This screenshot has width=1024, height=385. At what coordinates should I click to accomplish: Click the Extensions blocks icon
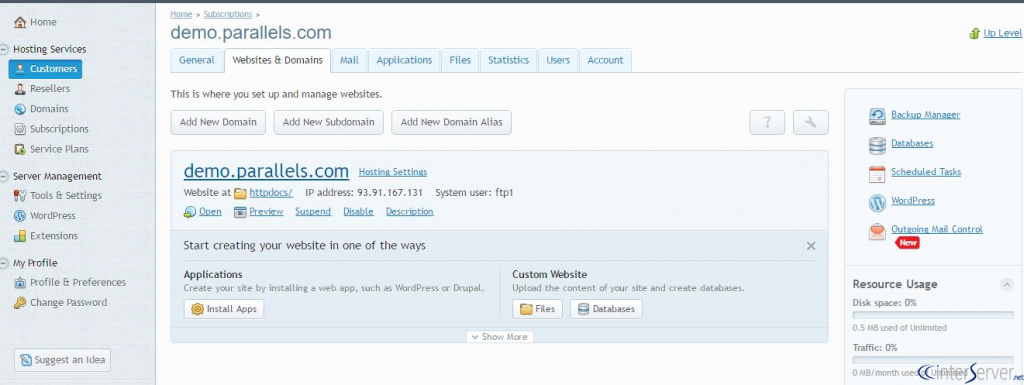(x=20, y=236)
